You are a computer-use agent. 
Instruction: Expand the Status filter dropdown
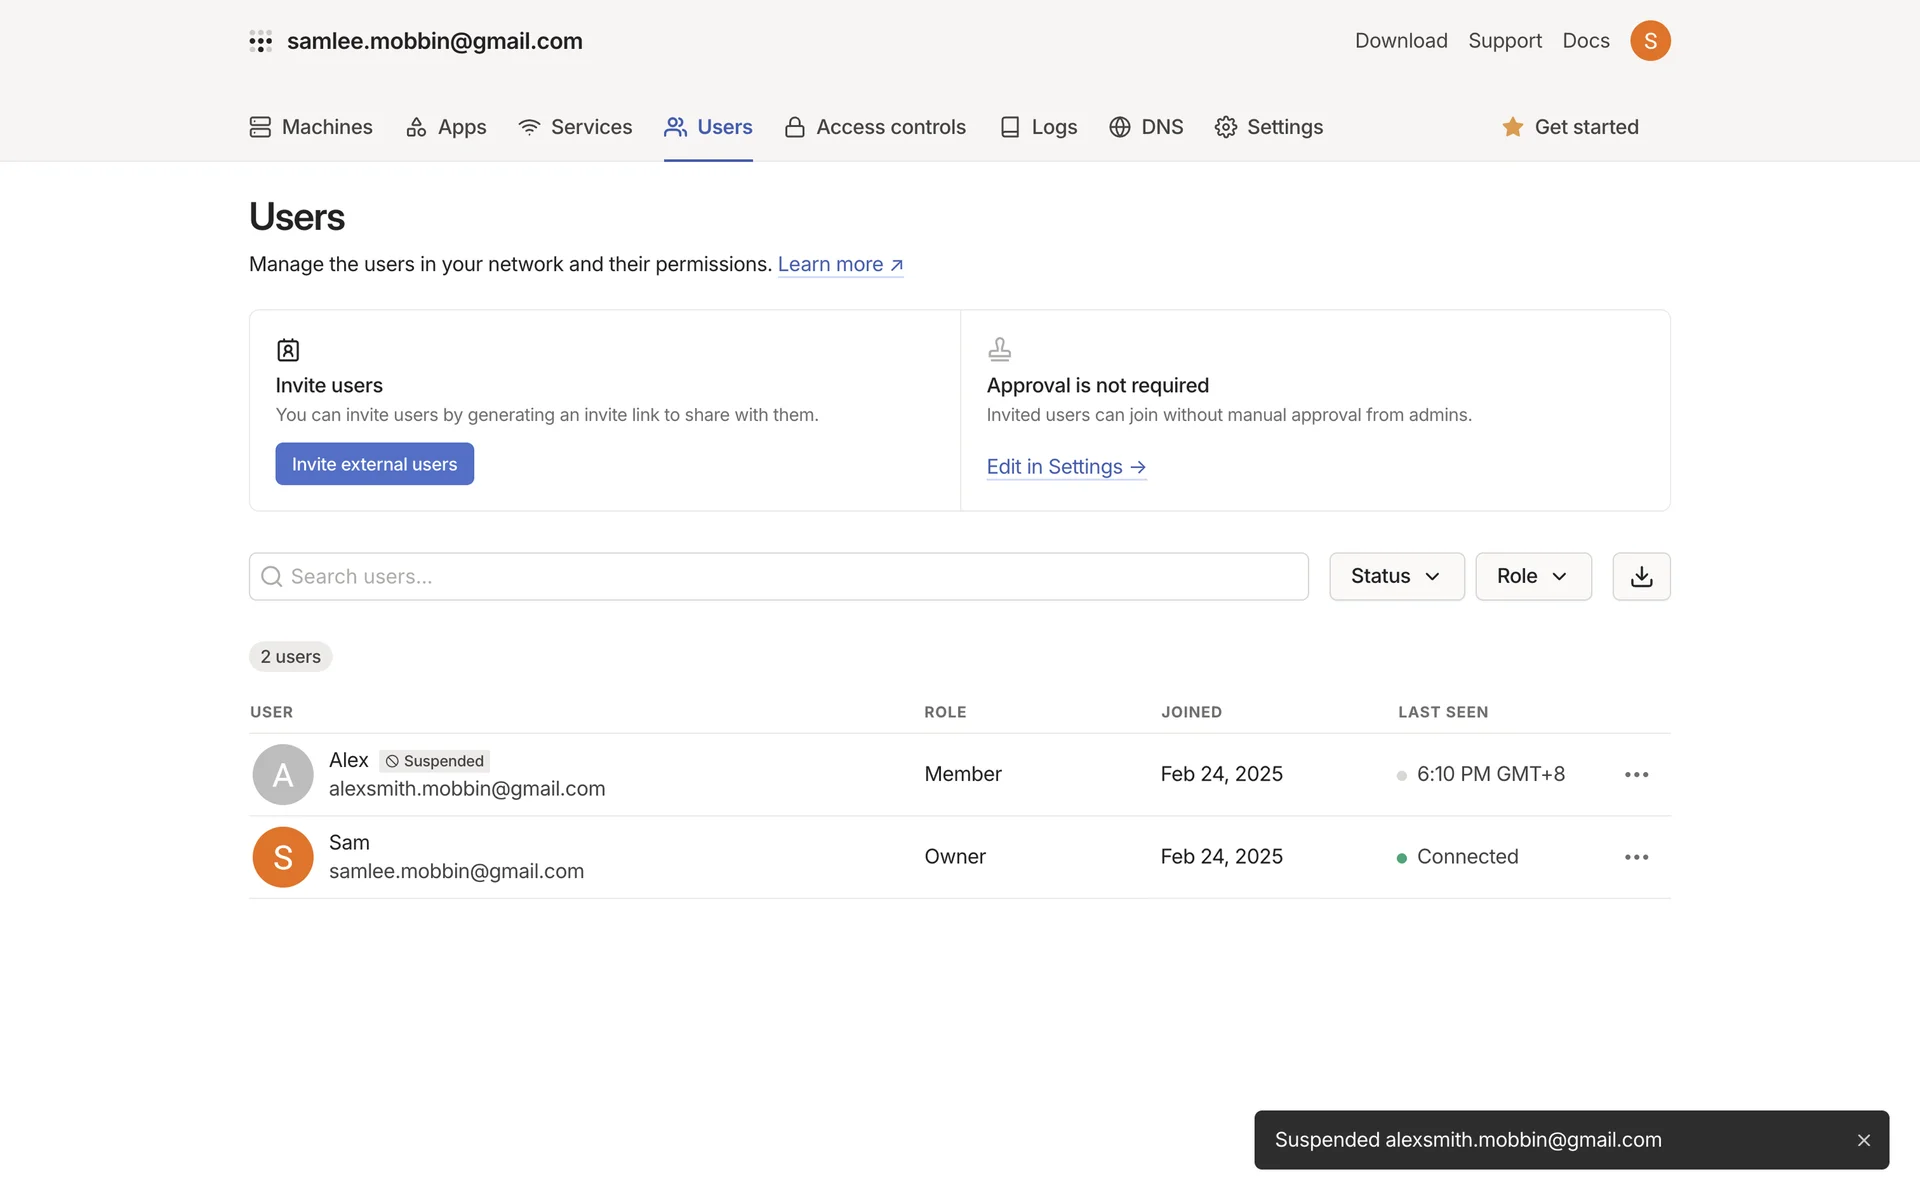coord(1396,576)
